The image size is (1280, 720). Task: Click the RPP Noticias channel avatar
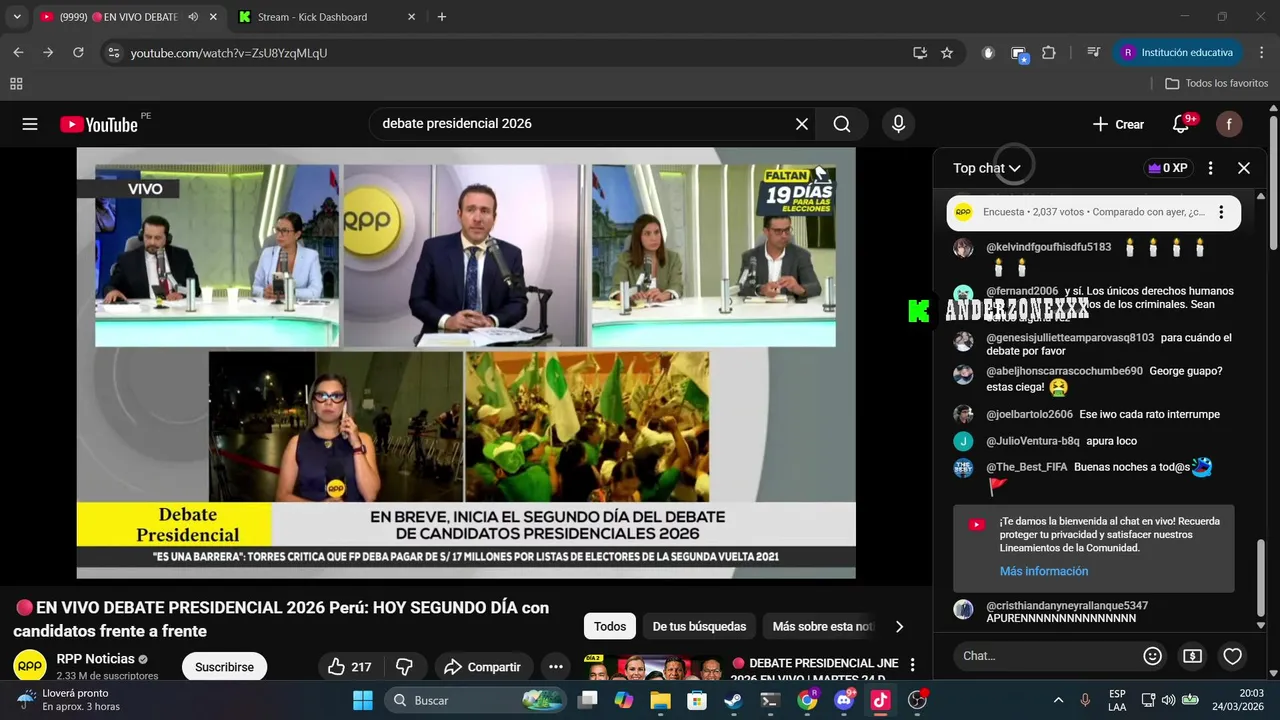(30, 666)
